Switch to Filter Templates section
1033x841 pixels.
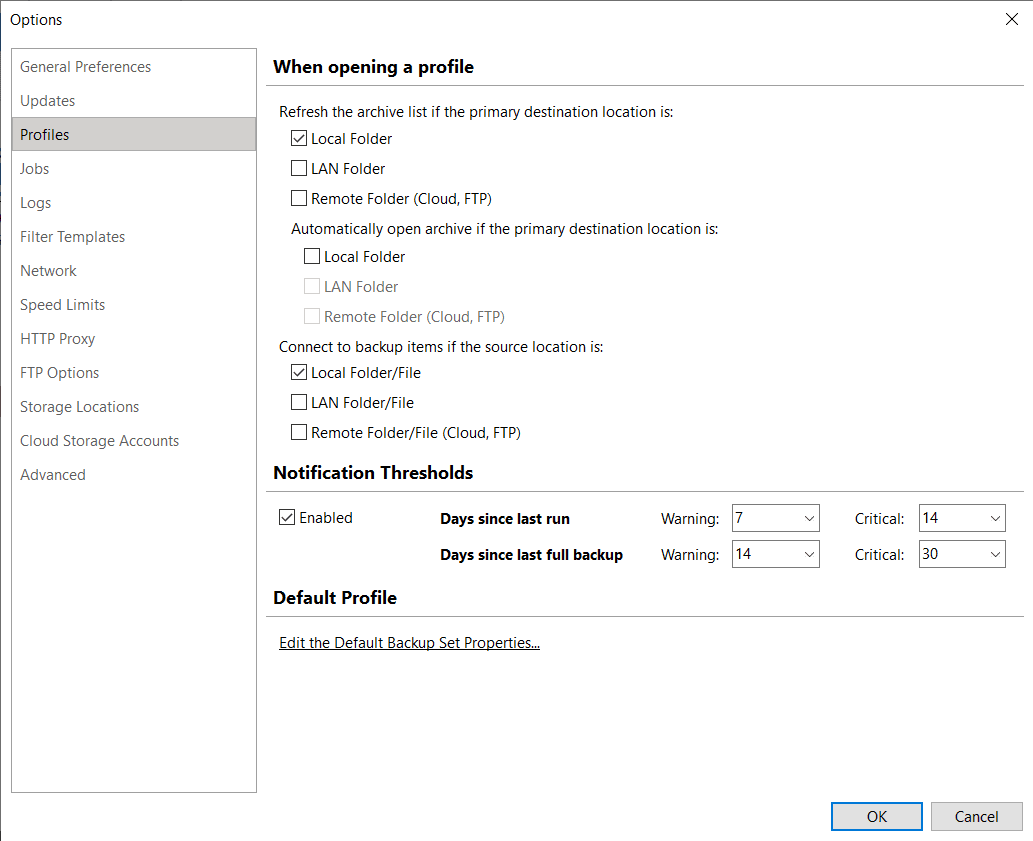(73, 237)
